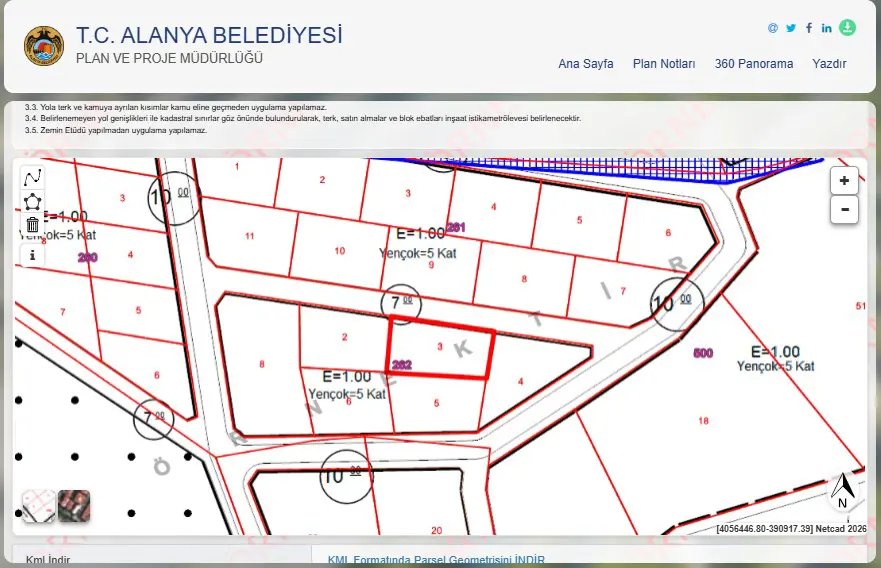Viewport: 881px width, 568px height.
Task: Open the 360 Panorama menu item
Action: pyautogui.click(x=753, y=63)
